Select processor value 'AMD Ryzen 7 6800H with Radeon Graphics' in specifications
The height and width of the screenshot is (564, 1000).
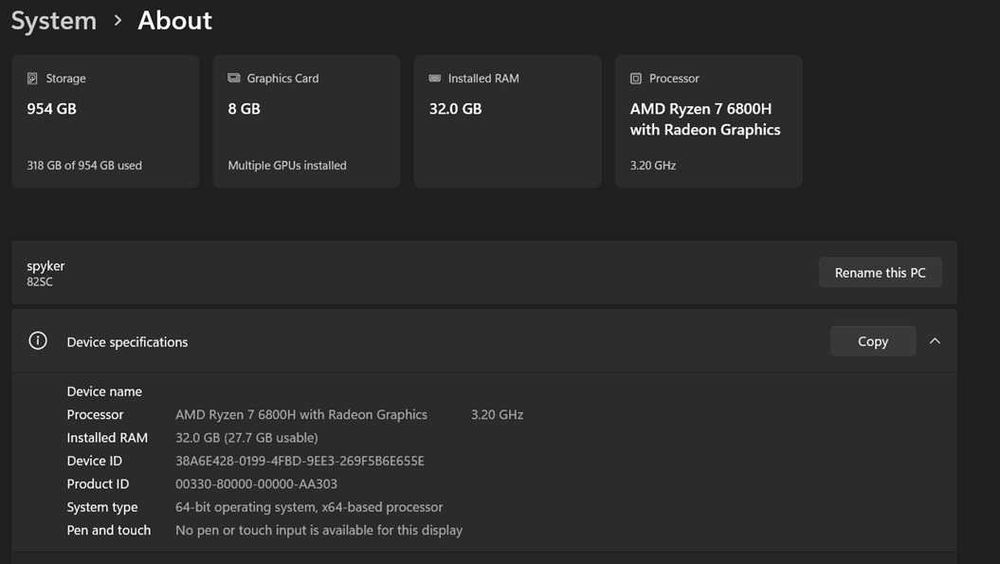(301, 415)
